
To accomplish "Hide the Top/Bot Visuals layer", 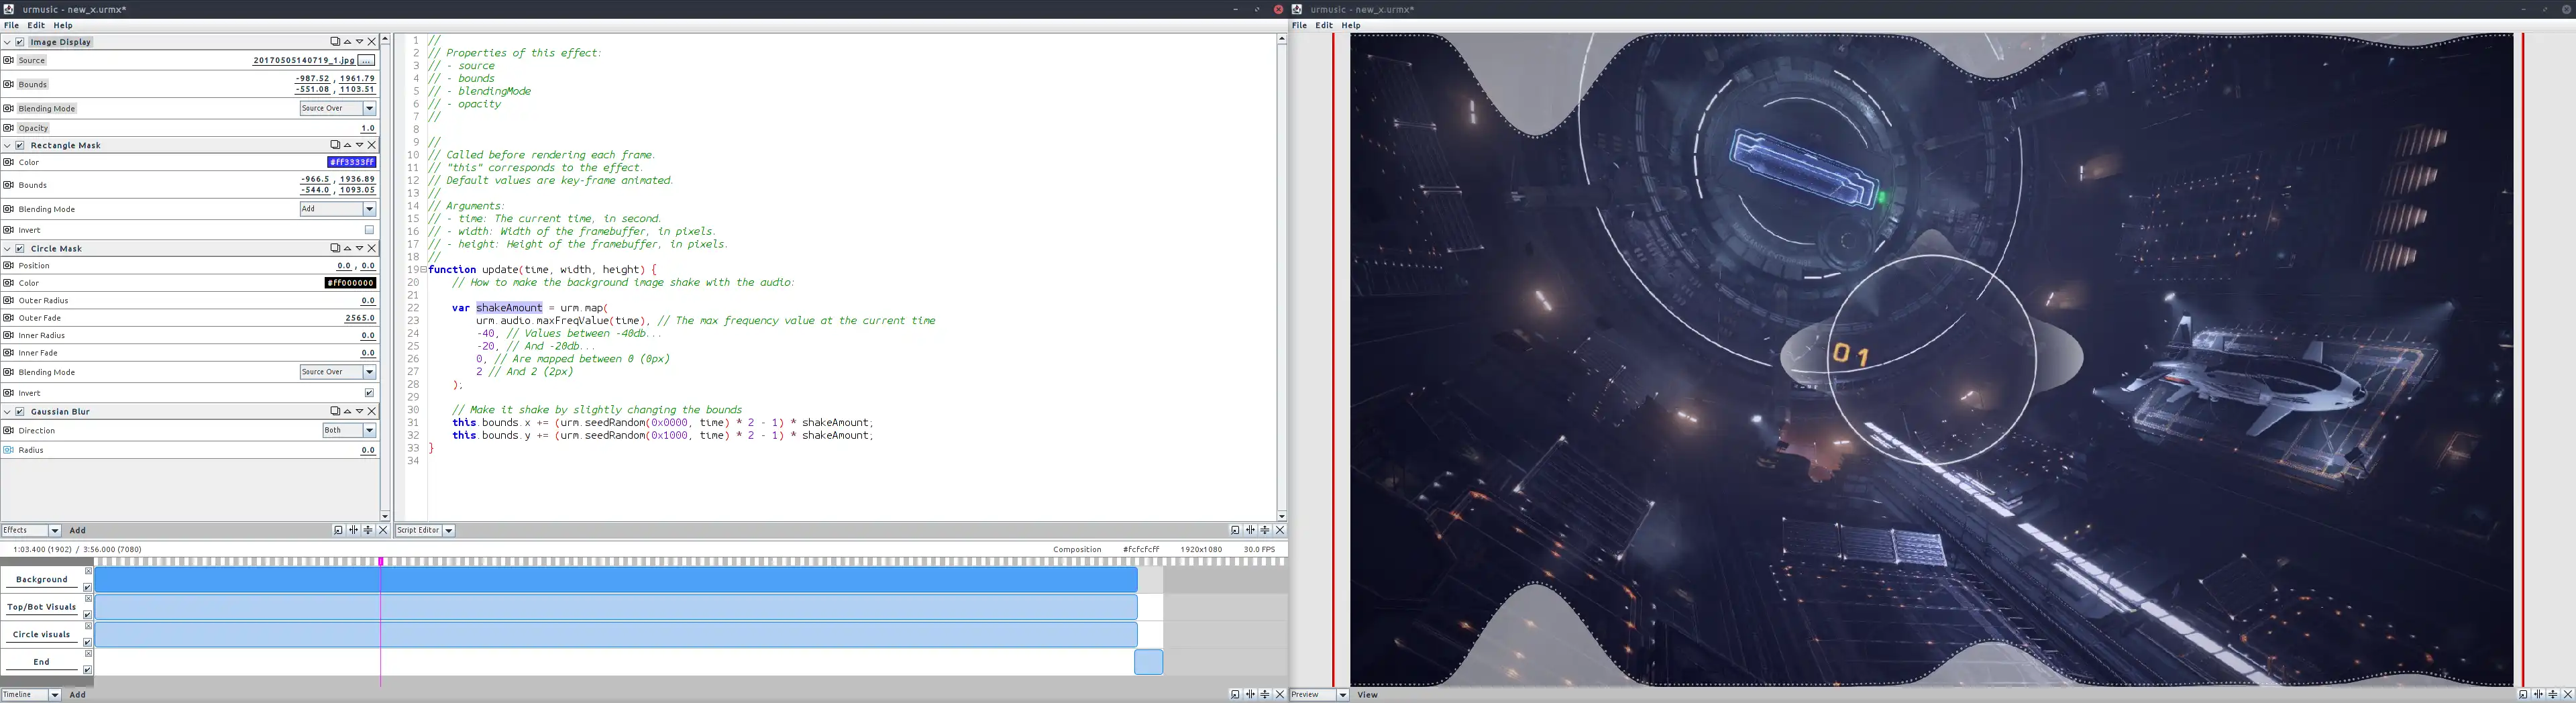I will pyautogui.click(x=88, y=614).
